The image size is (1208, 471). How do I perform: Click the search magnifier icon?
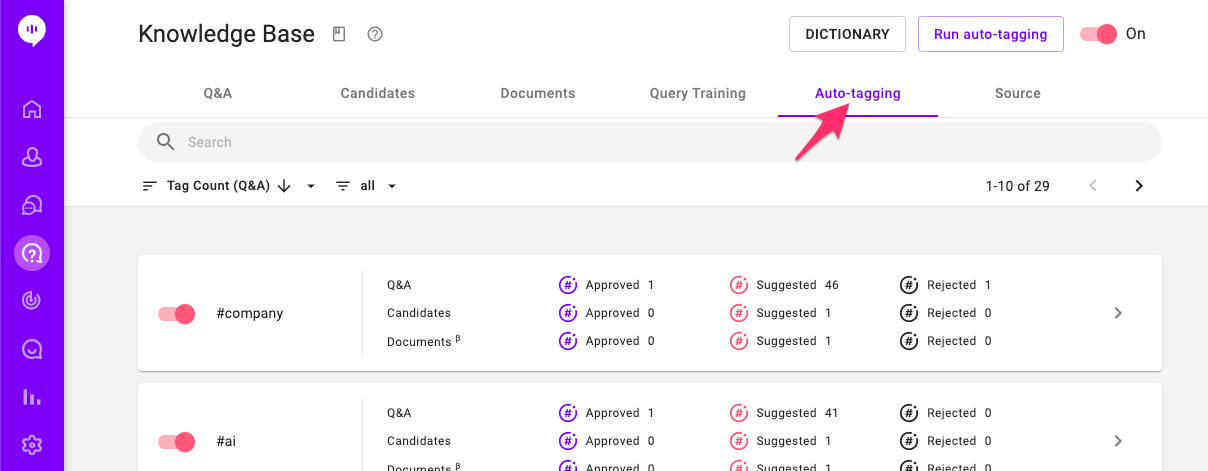(x=166, y=142)
